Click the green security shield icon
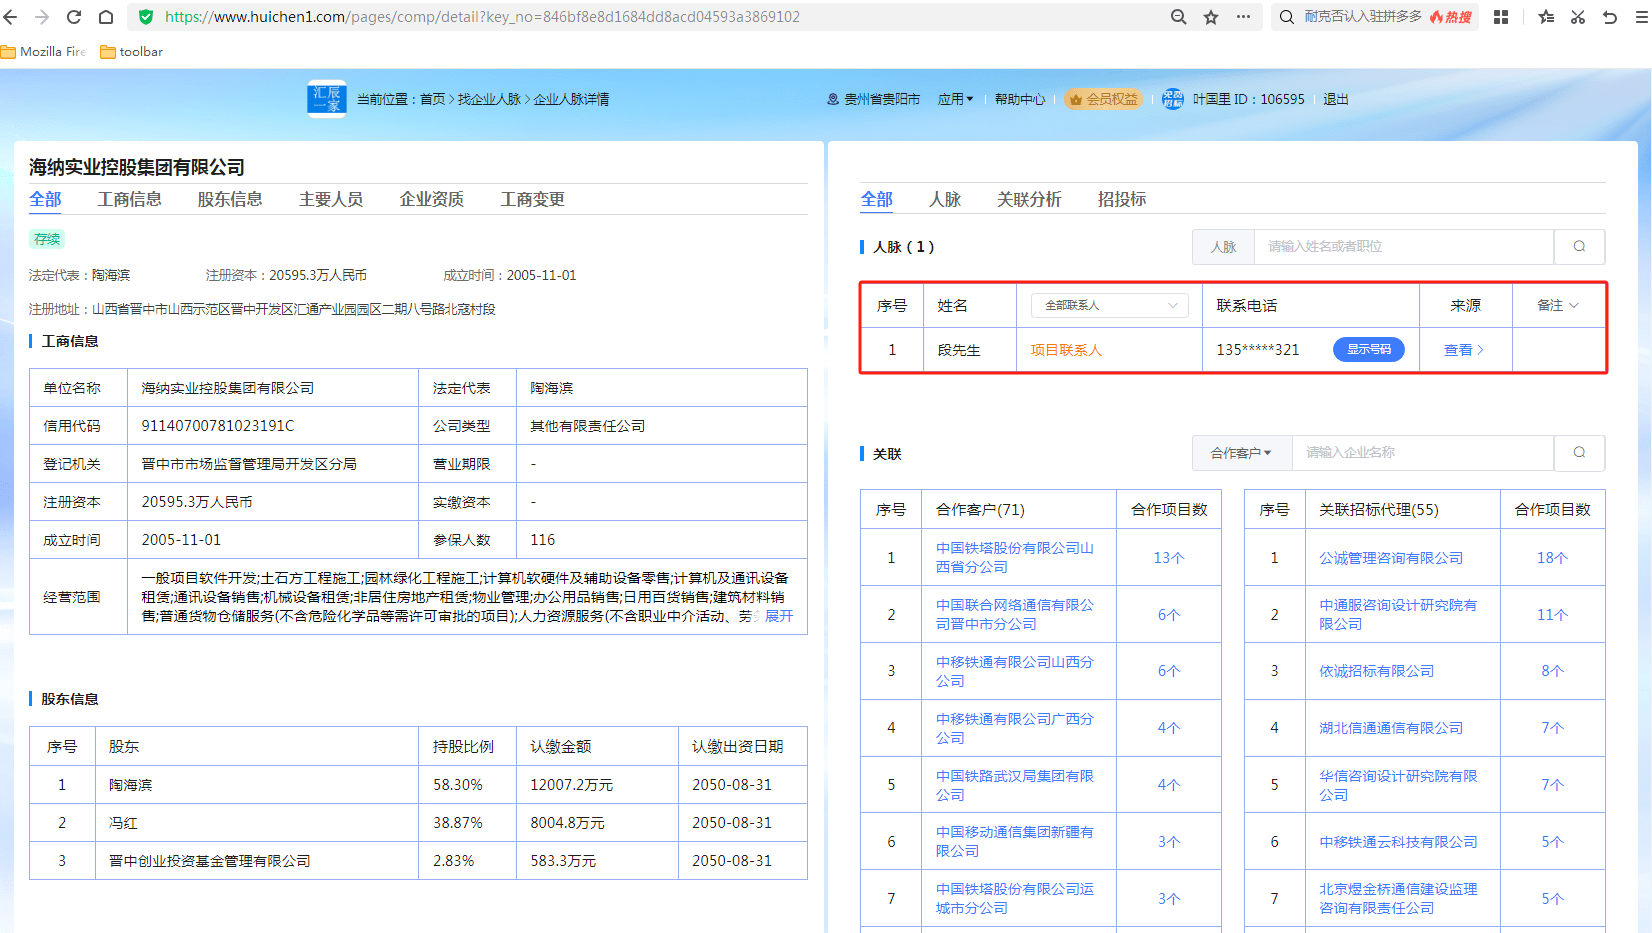This screenshot has width=1652, height=933. tap(146, 17)
